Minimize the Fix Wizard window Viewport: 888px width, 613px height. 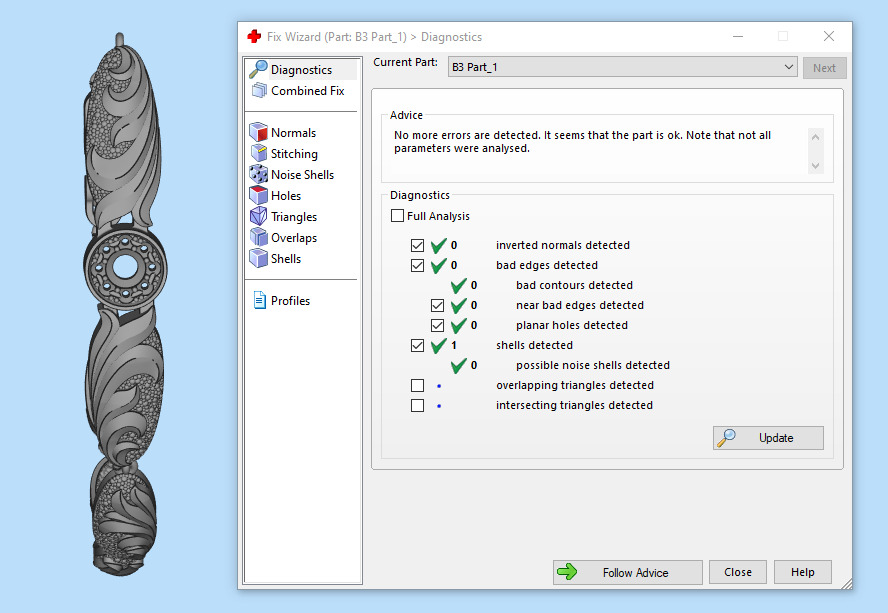(737, 36)
